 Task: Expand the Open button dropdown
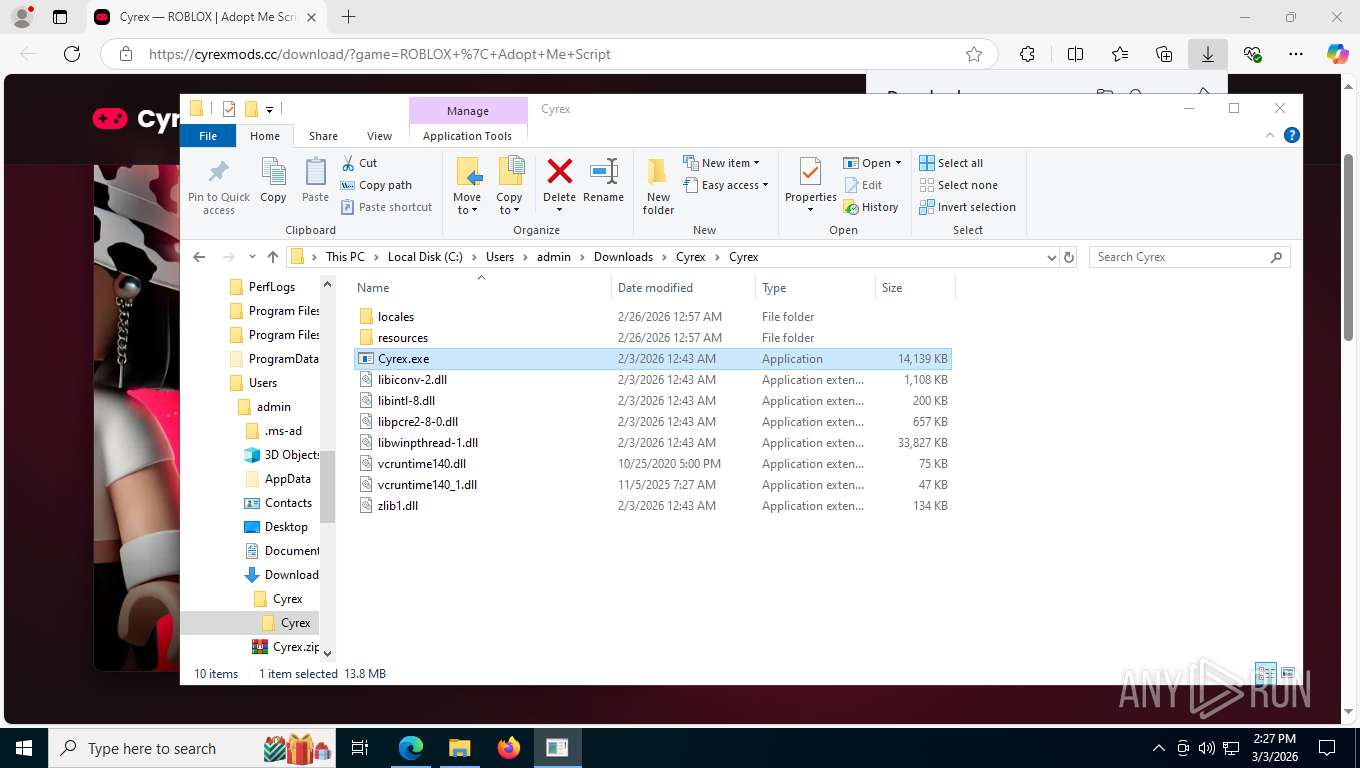point(898,163)
